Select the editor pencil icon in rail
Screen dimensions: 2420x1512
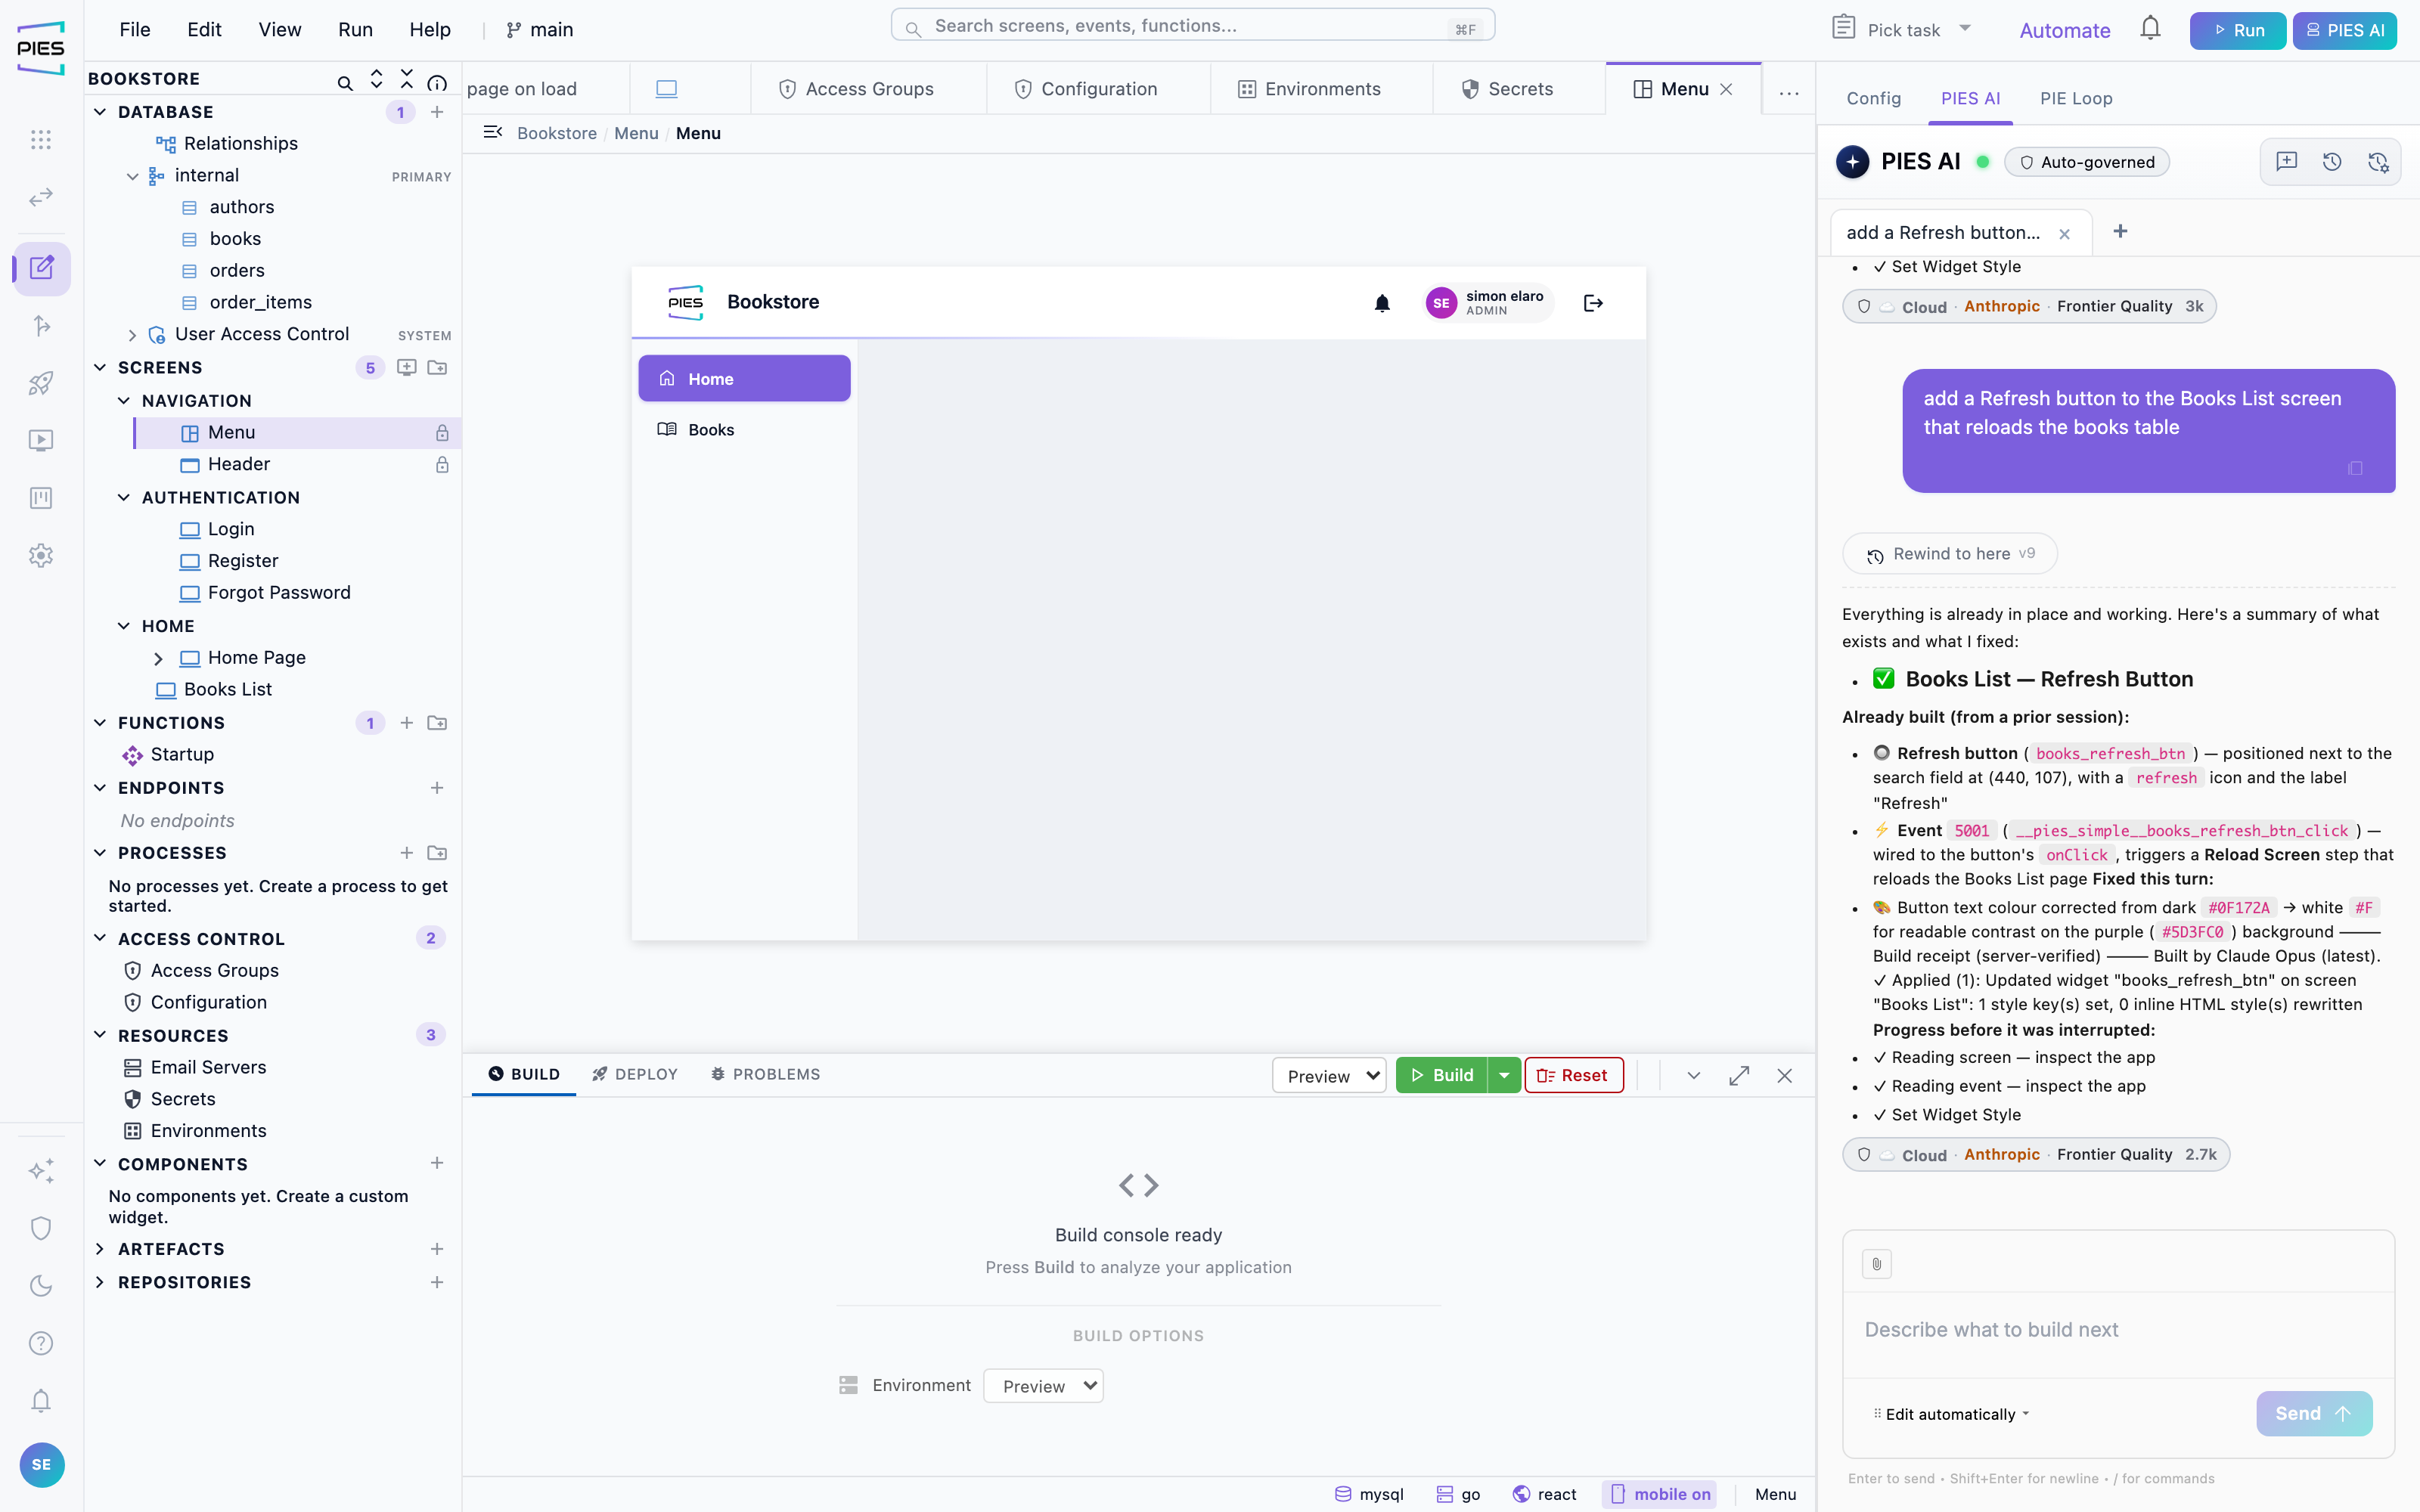(x=41, y=268)
